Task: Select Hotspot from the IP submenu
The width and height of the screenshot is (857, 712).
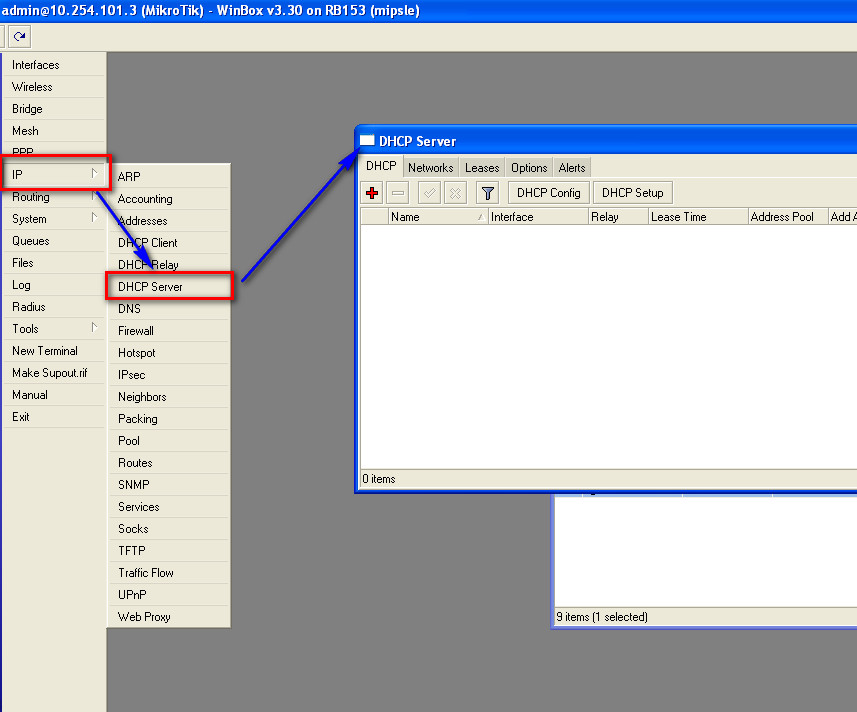Action: 169,352
